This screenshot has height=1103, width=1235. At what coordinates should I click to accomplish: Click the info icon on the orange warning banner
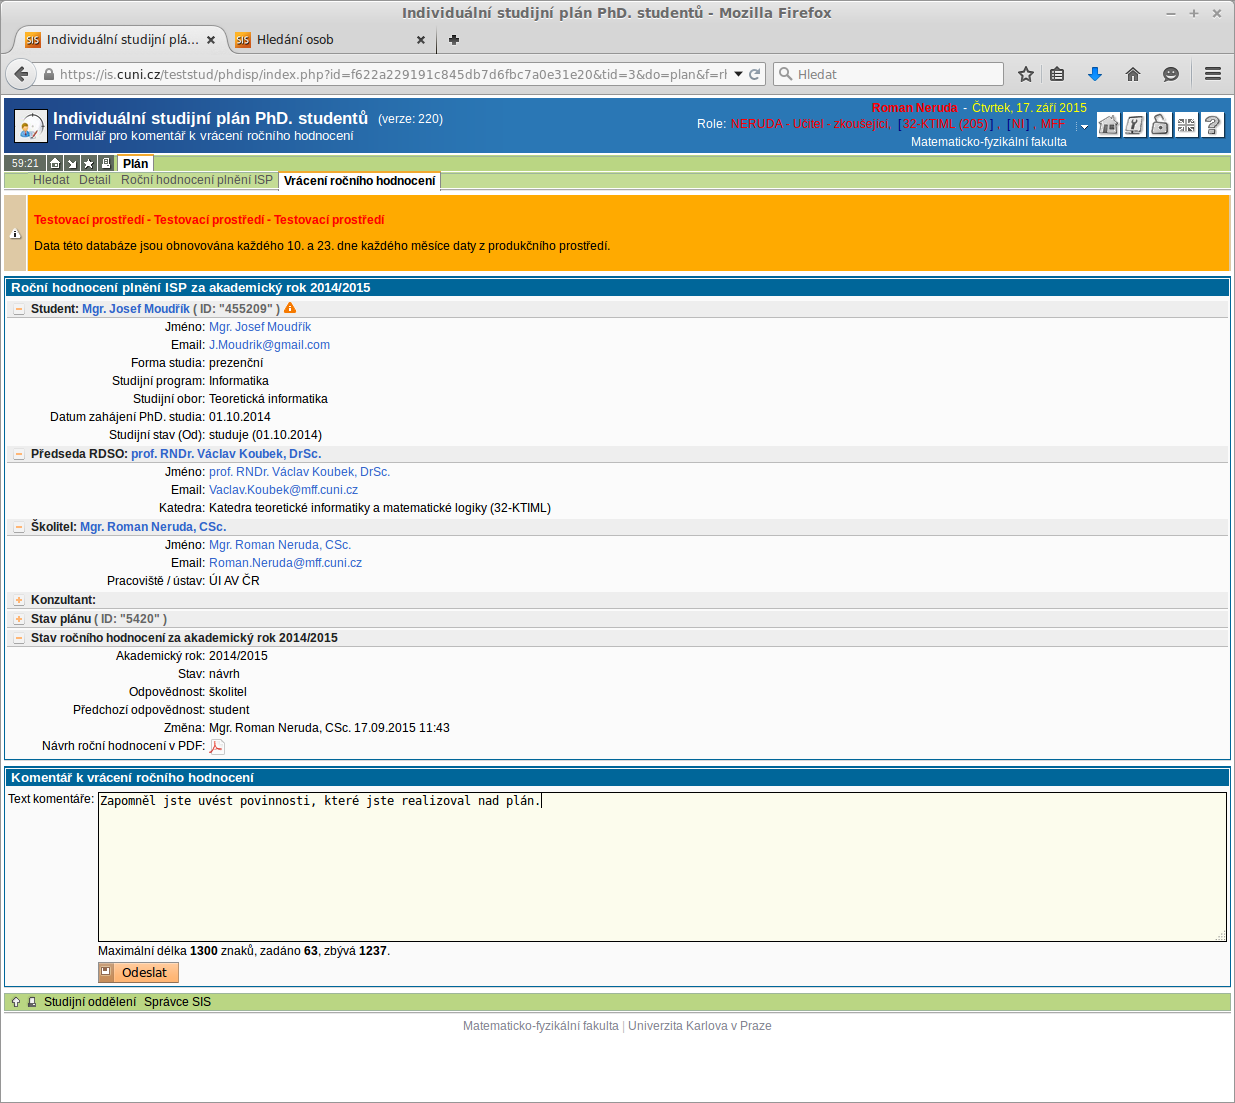point(15,234)
